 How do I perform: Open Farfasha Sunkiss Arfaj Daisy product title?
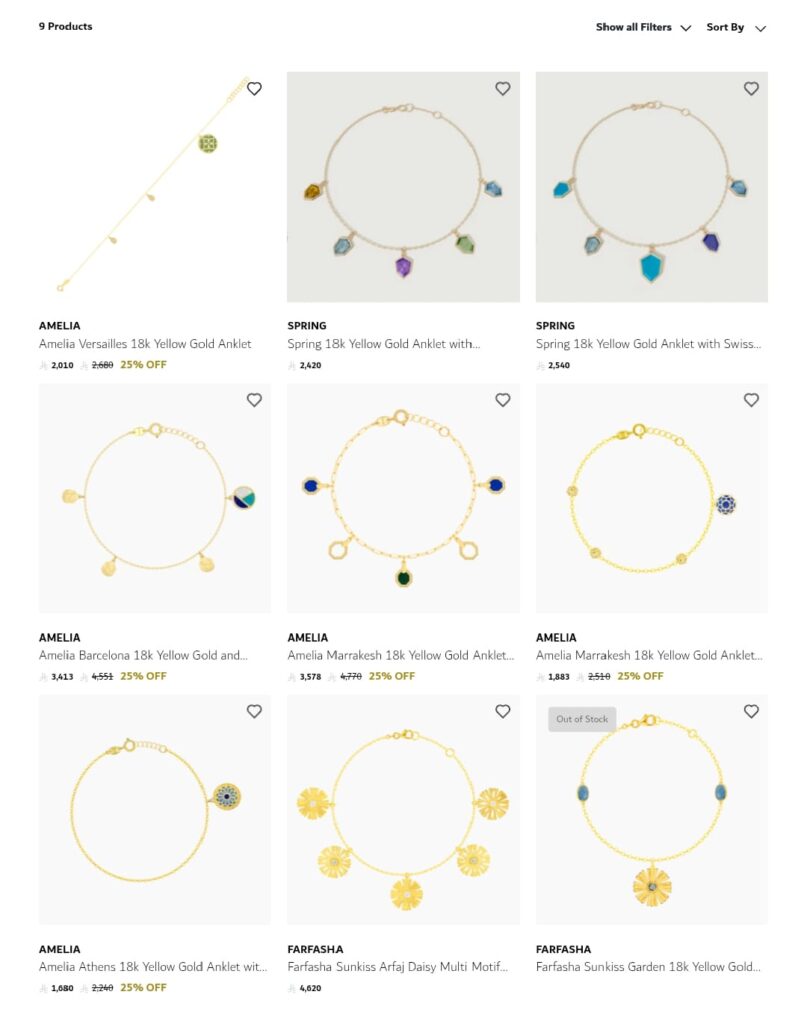click(398, 967)
